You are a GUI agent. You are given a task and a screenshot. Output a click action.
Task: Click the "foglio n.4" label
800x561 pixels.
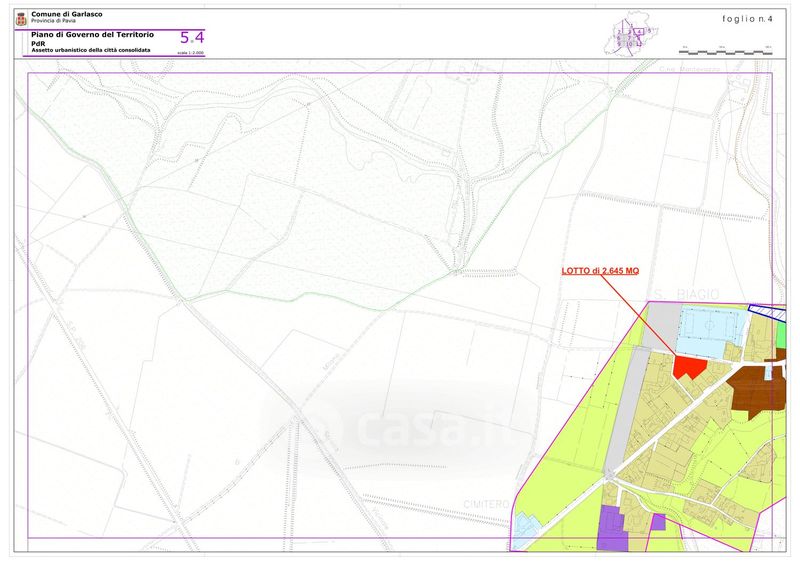(x=746, y=19)
